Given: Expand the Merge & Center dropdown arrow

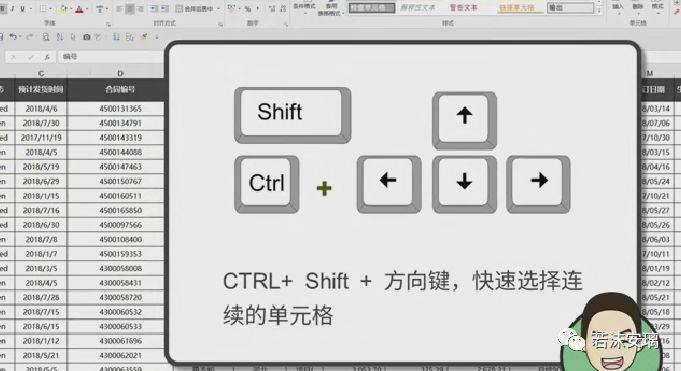Looking at the screenshot, I should point(218,9).
